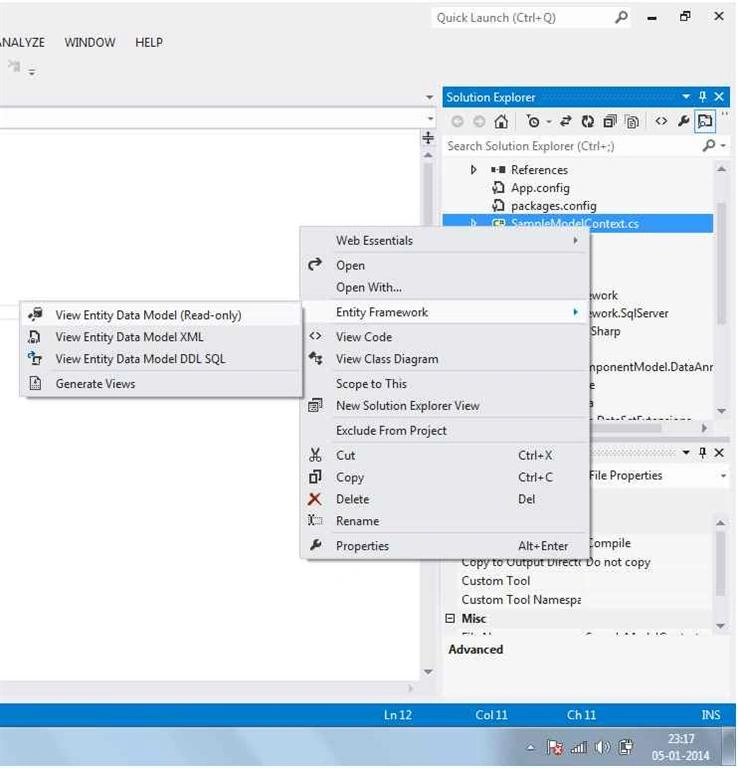Viewport: 738px width, 768px height.
Task: Click the Home icon in Solution Explorer toolbar
Action: 501,121
